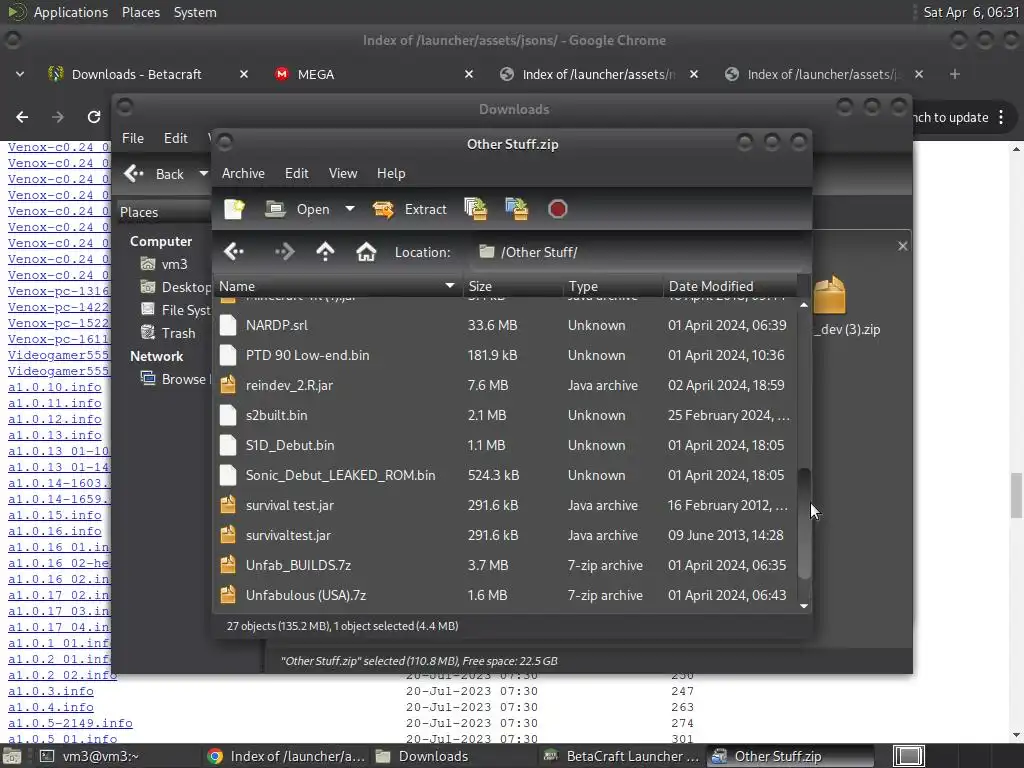Go back in archive location history

pyautogui.click(x=234, y=251)
